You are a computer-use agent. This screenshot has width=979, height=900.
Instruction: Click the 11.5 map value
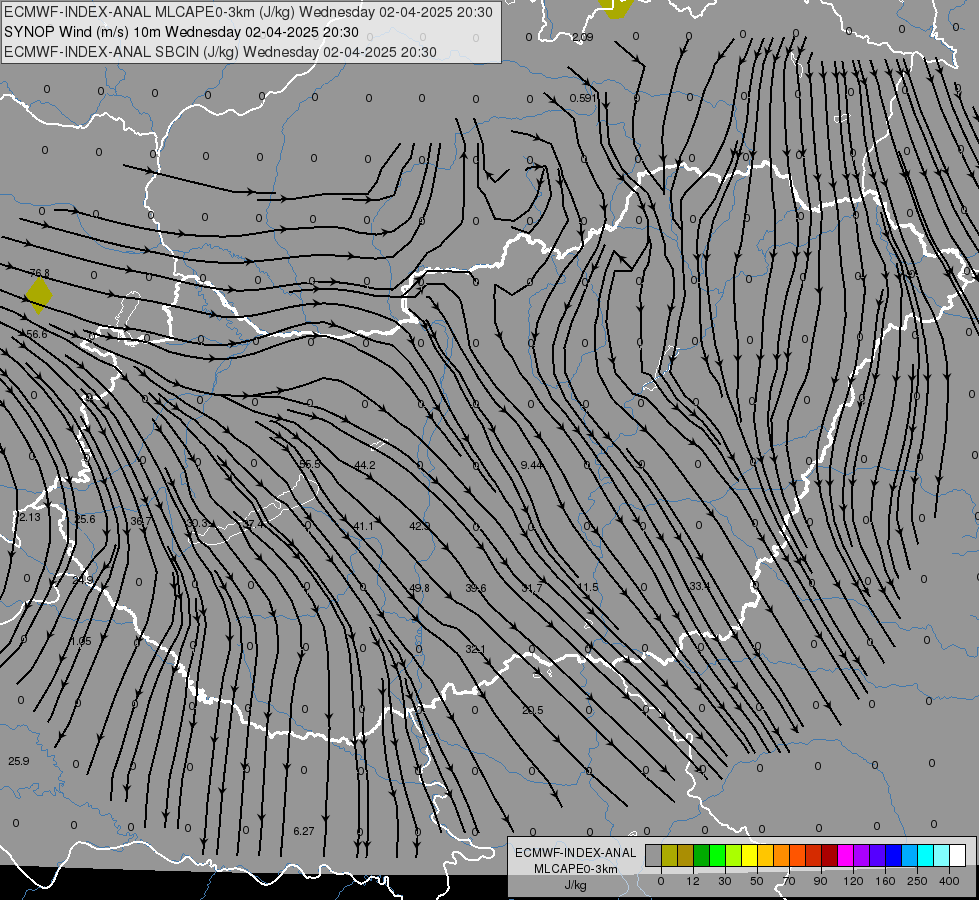pos(588,587)
